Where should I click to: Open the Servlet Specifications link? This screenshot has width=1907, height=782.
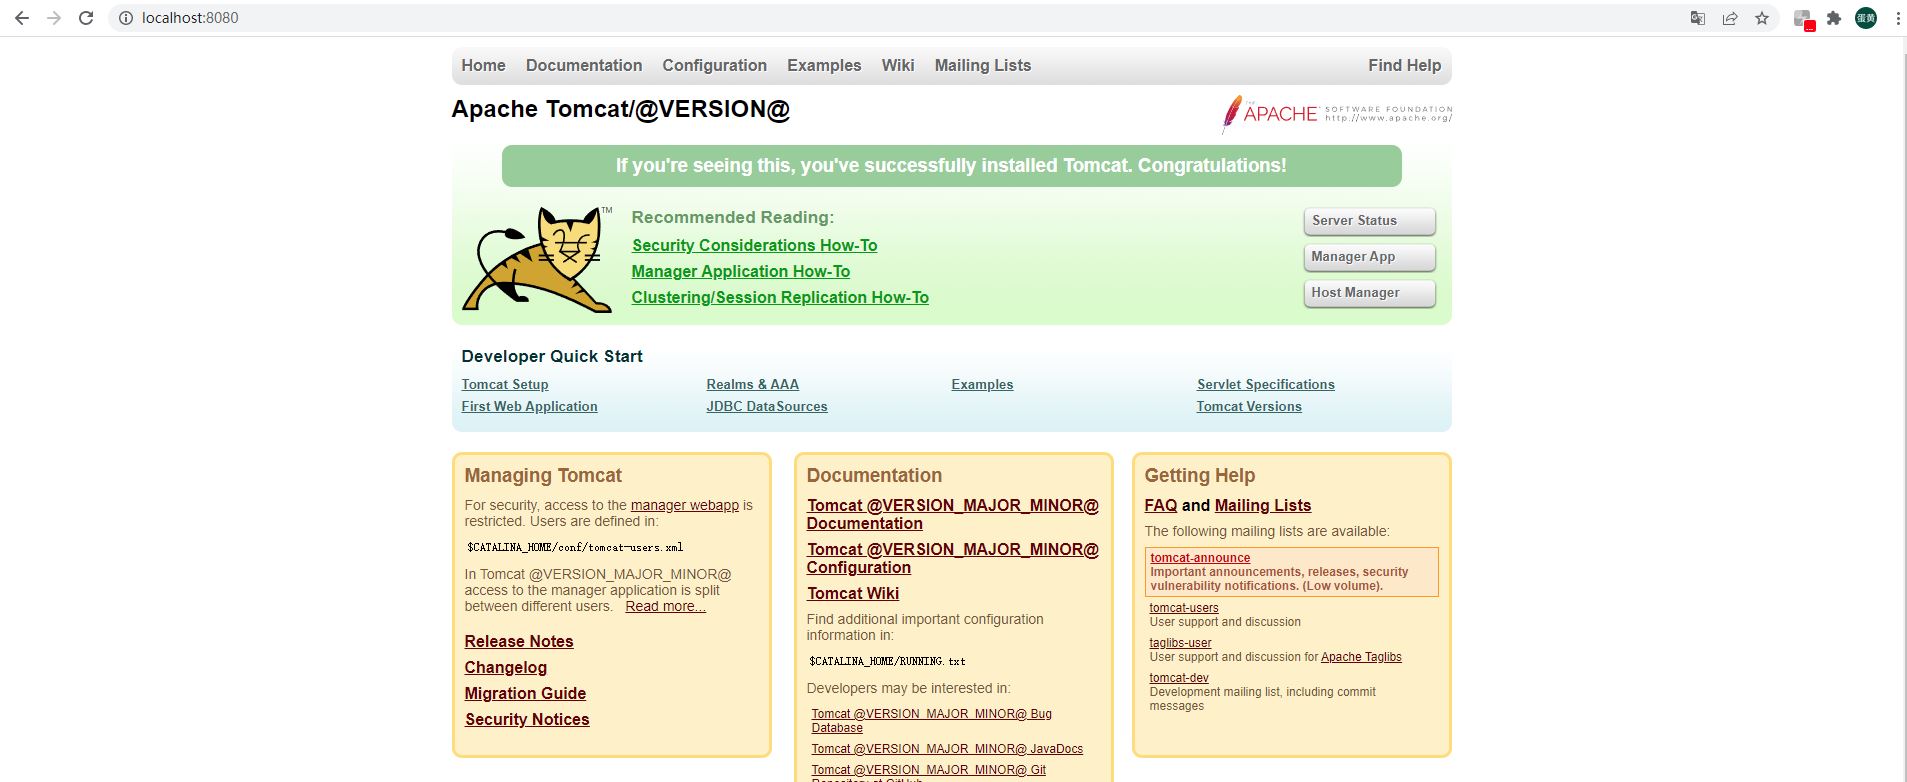(1266, 384)
